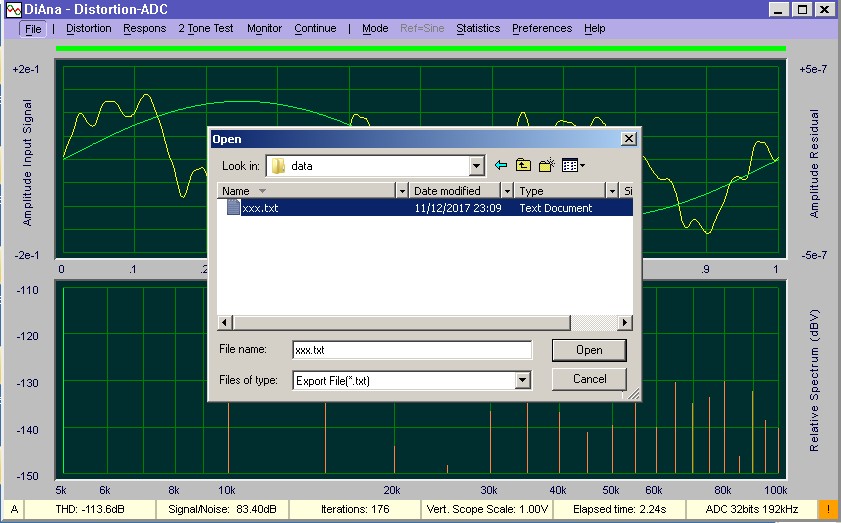Open the Preferences menu
Screen dimensions: 841x523
[x=542, y=28]
